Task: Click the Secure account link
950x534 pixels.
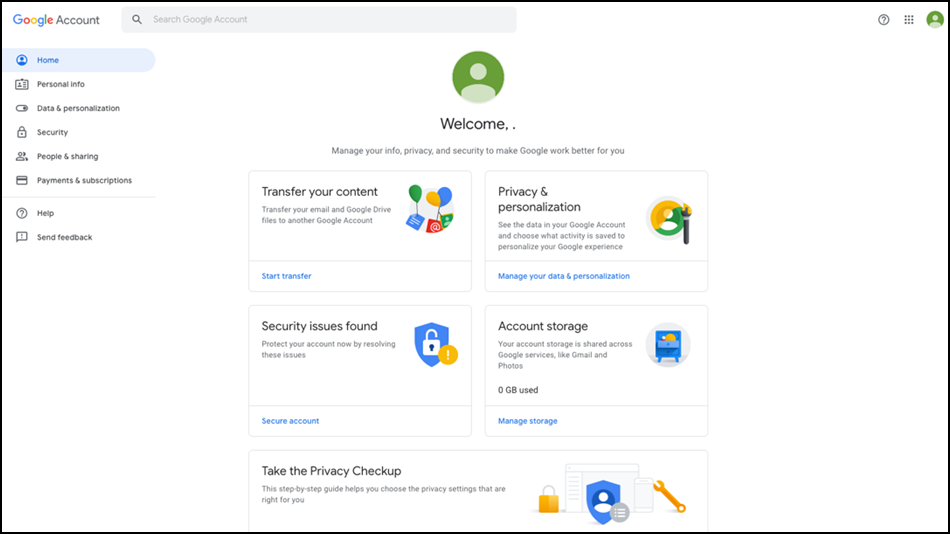Action: [x=290, y=421]
